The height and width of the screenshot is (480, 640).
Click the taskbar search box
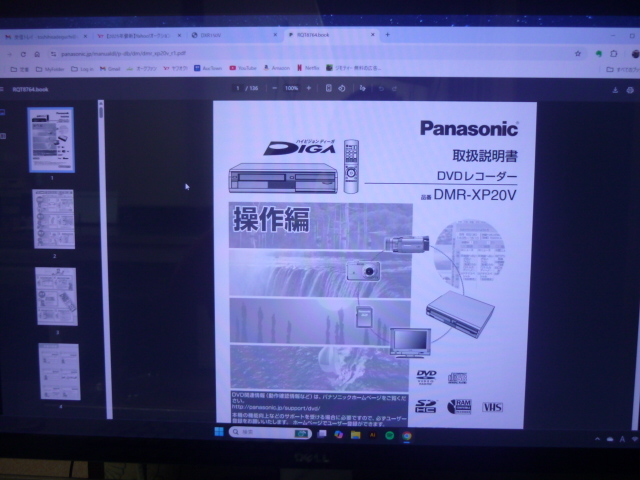click(270, 433)
